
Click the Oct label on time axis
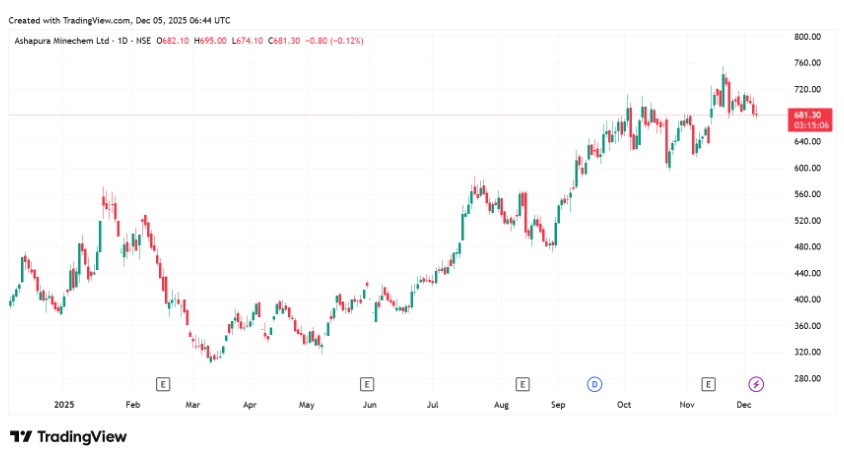624,405
